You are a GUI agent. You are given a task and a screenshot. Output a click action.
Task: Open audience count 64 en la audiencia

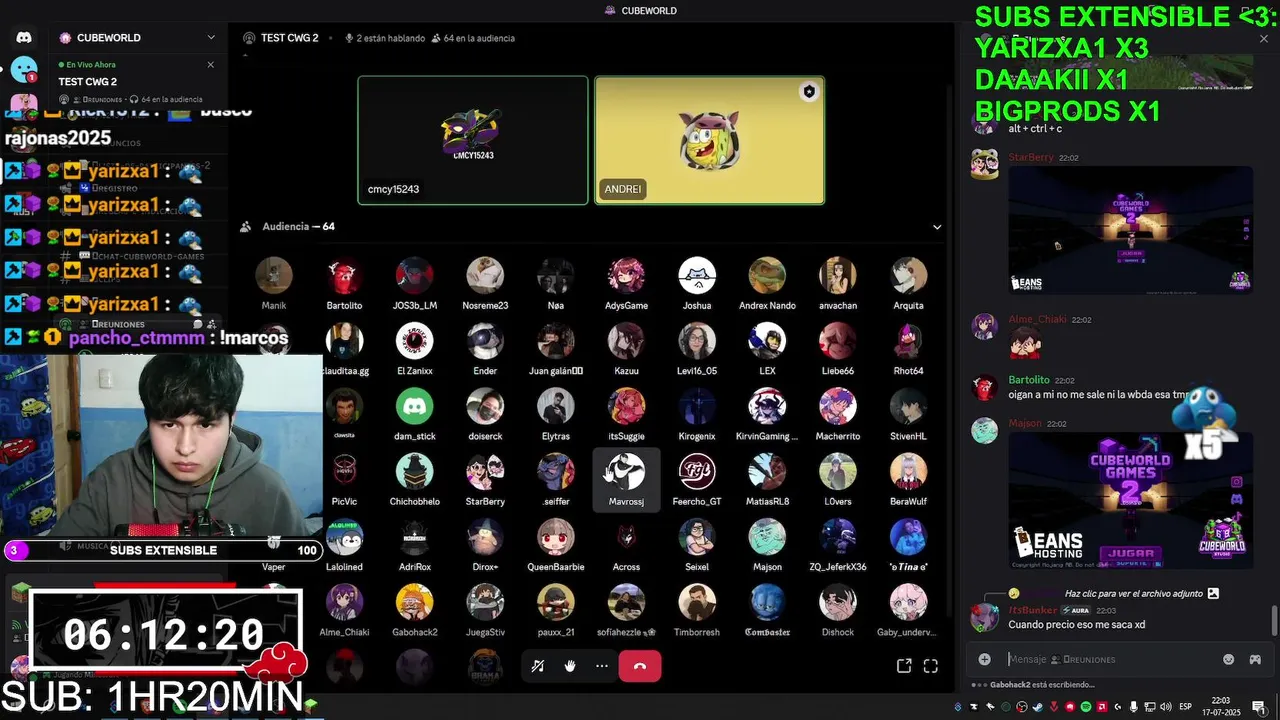[473, 38]
